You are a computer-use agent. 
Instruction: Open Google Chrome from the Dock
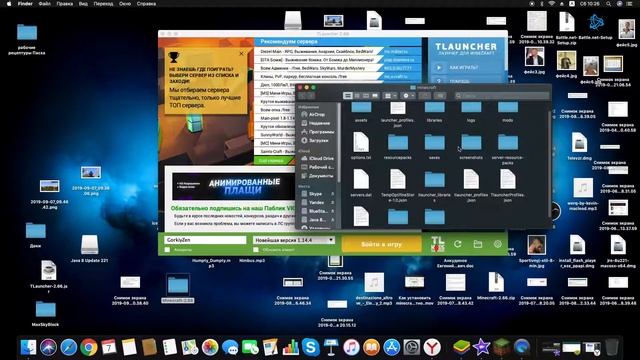89,347
